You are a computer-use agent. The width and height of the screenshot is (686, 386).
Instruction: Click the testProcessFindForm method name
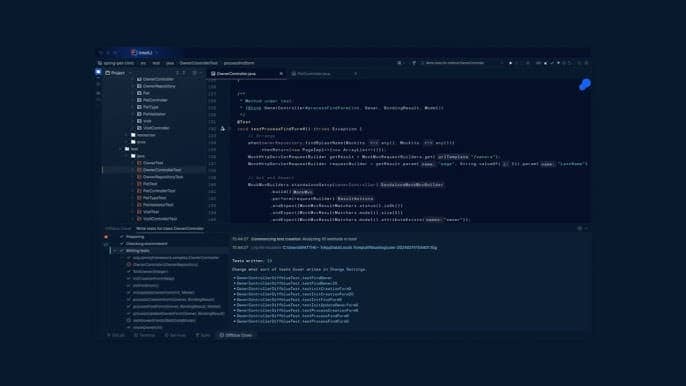click(280, 129)
